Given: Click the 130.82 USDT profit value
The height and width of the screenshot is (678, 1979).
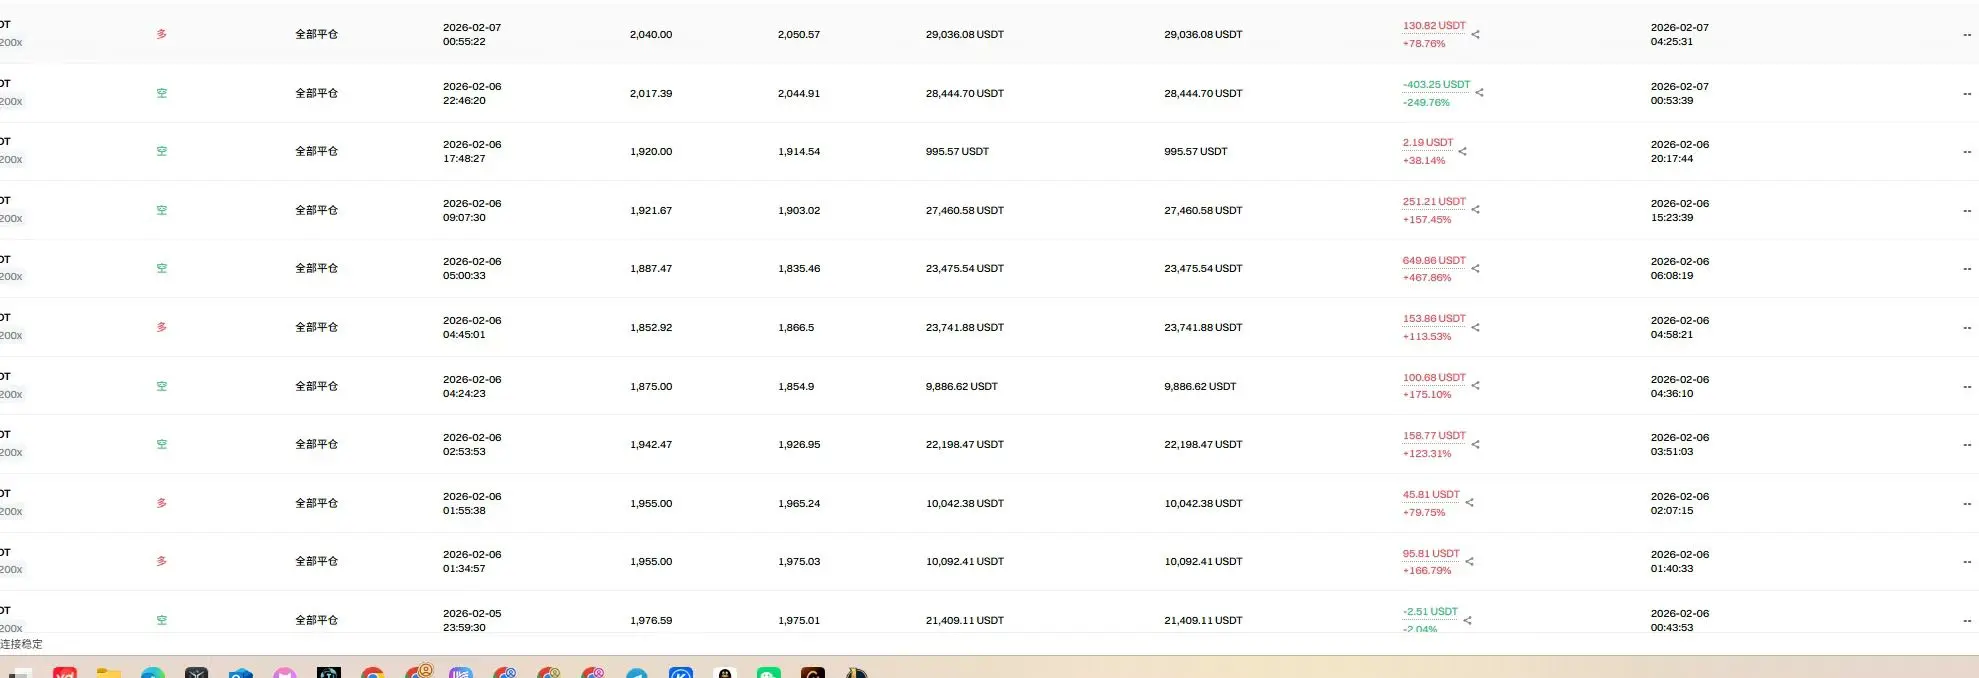Looking at the screenshot, I should coord(1433,26).
